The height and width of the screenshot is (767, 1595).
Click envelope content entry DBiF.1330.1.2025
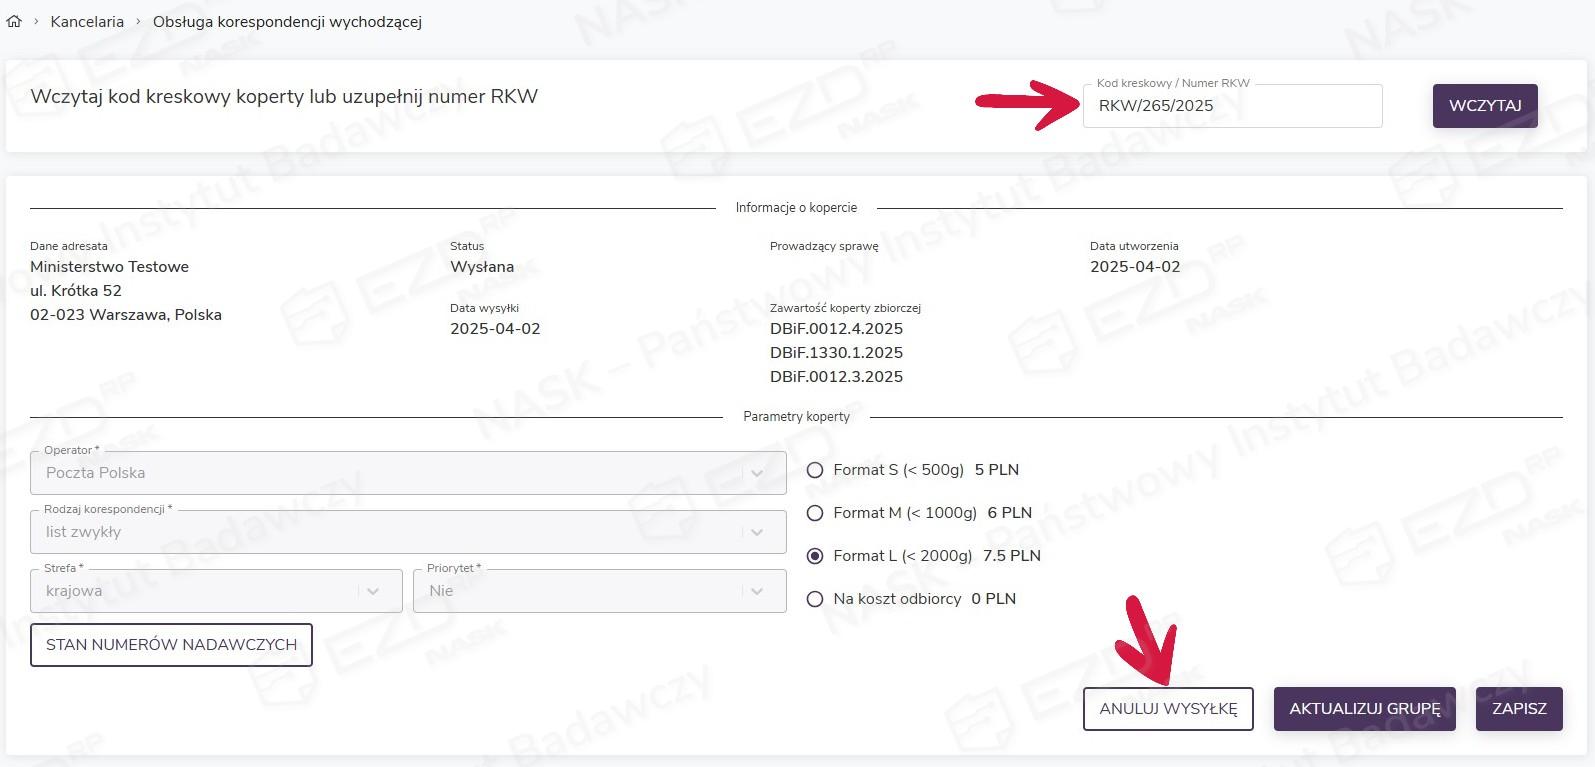click(836, 353)
